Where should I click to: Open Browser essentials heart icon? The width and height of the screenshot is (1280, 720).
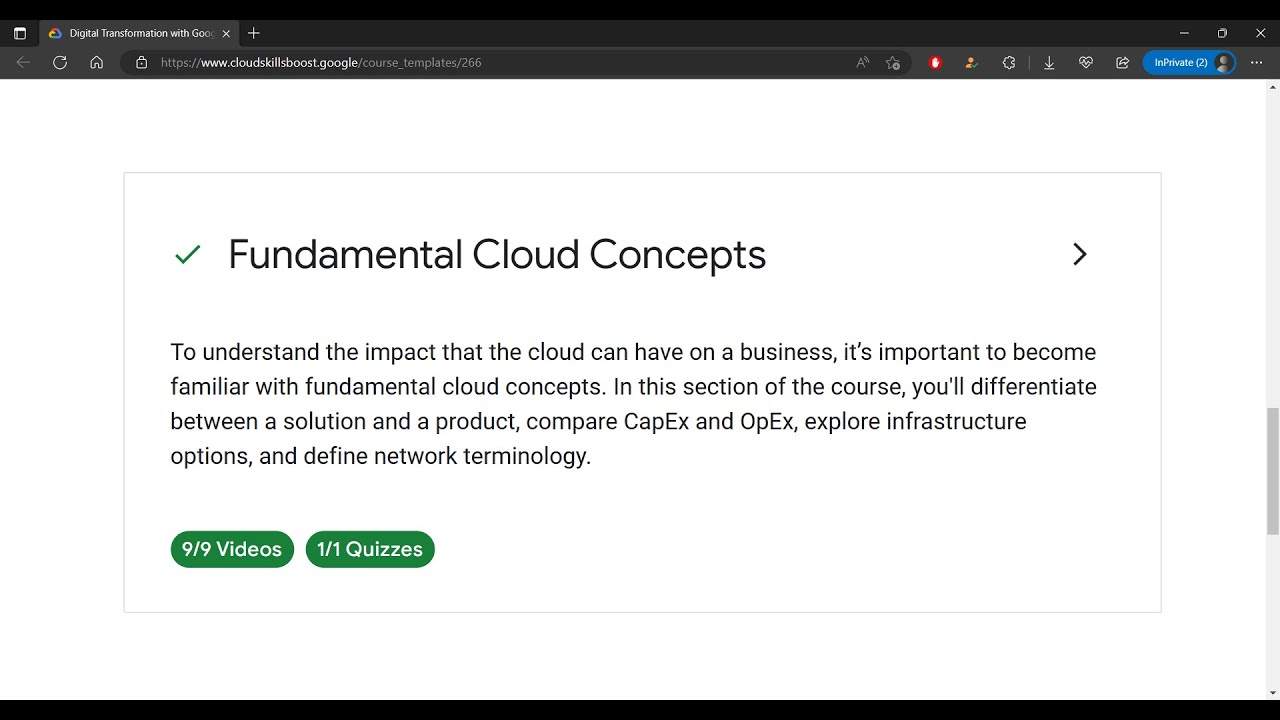coord(1086,62)
